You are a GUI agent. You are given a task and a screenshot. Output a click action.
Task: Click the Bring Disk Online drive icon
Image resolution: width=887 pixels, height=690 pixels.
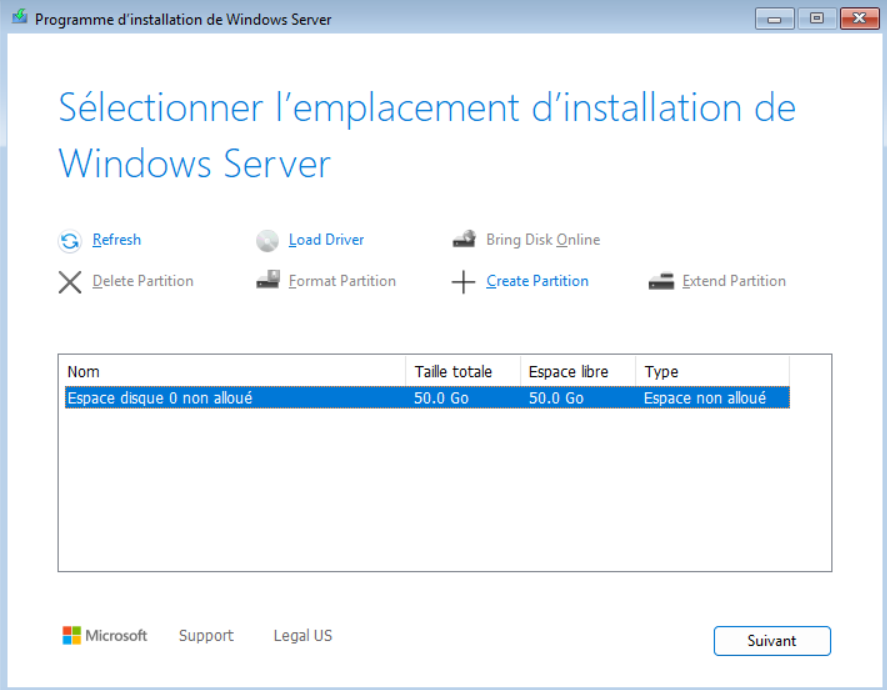[x=464, y=240]
